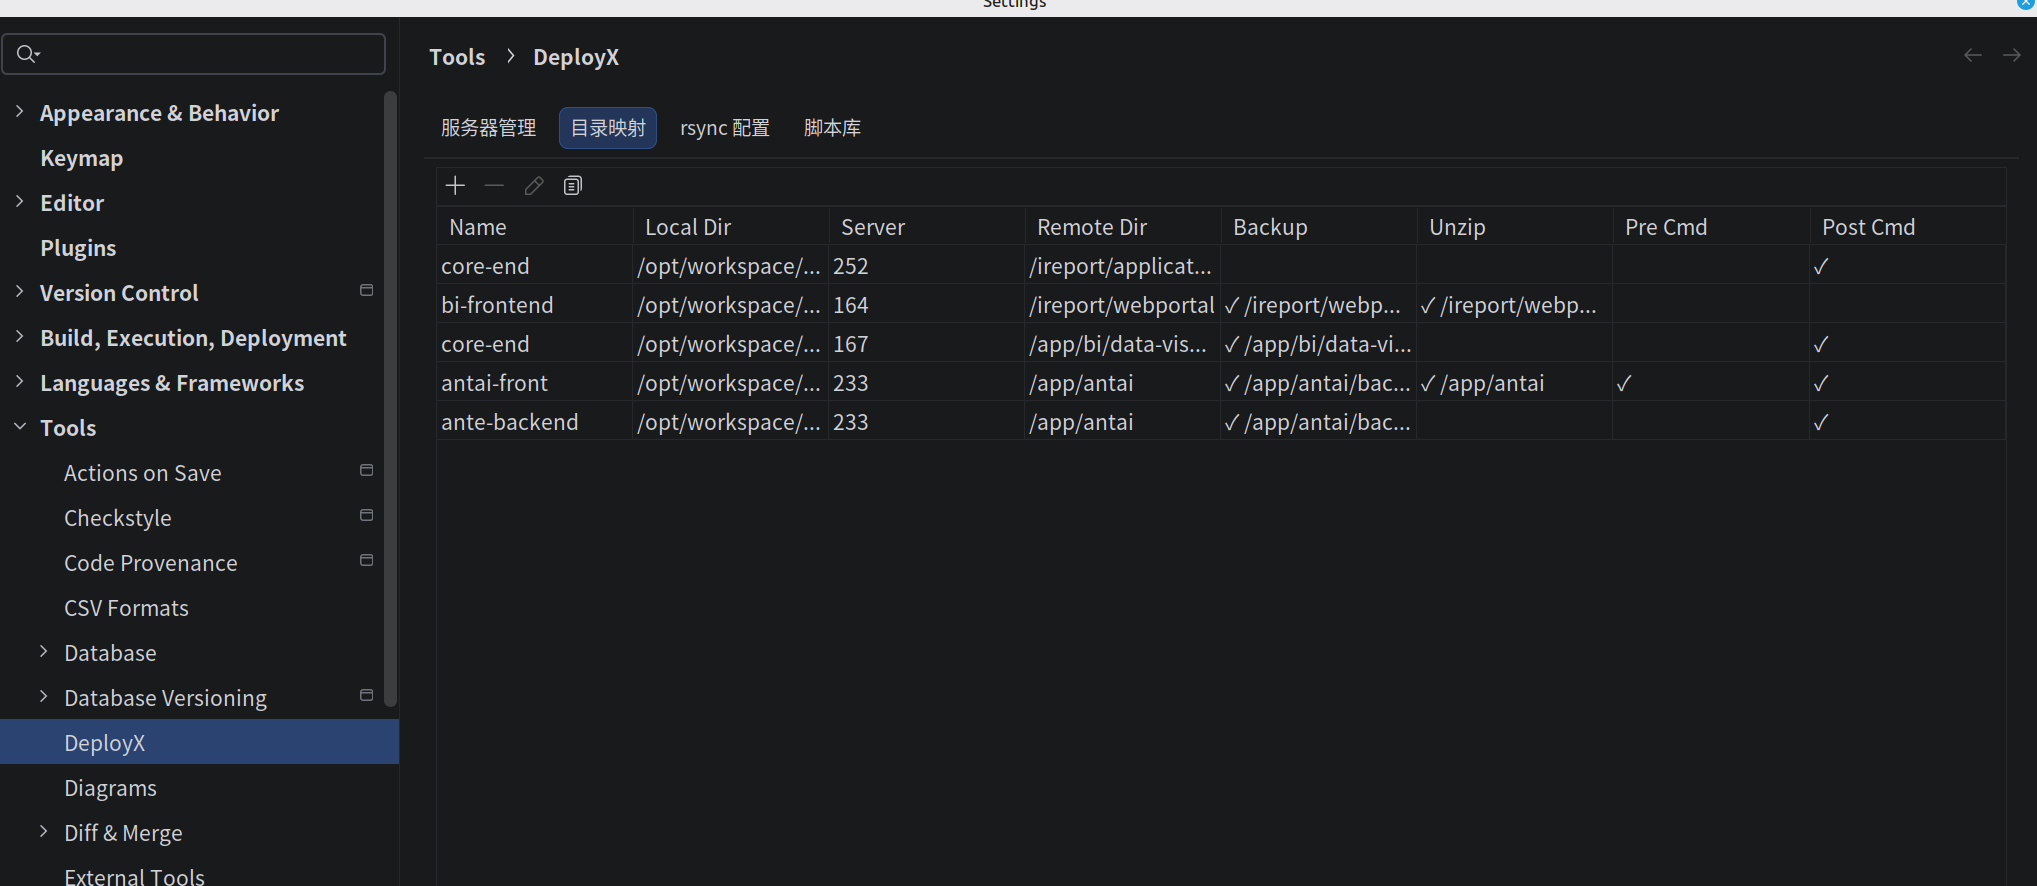
Task: Select DeployX in the settings tree
Action: (199, 742)
